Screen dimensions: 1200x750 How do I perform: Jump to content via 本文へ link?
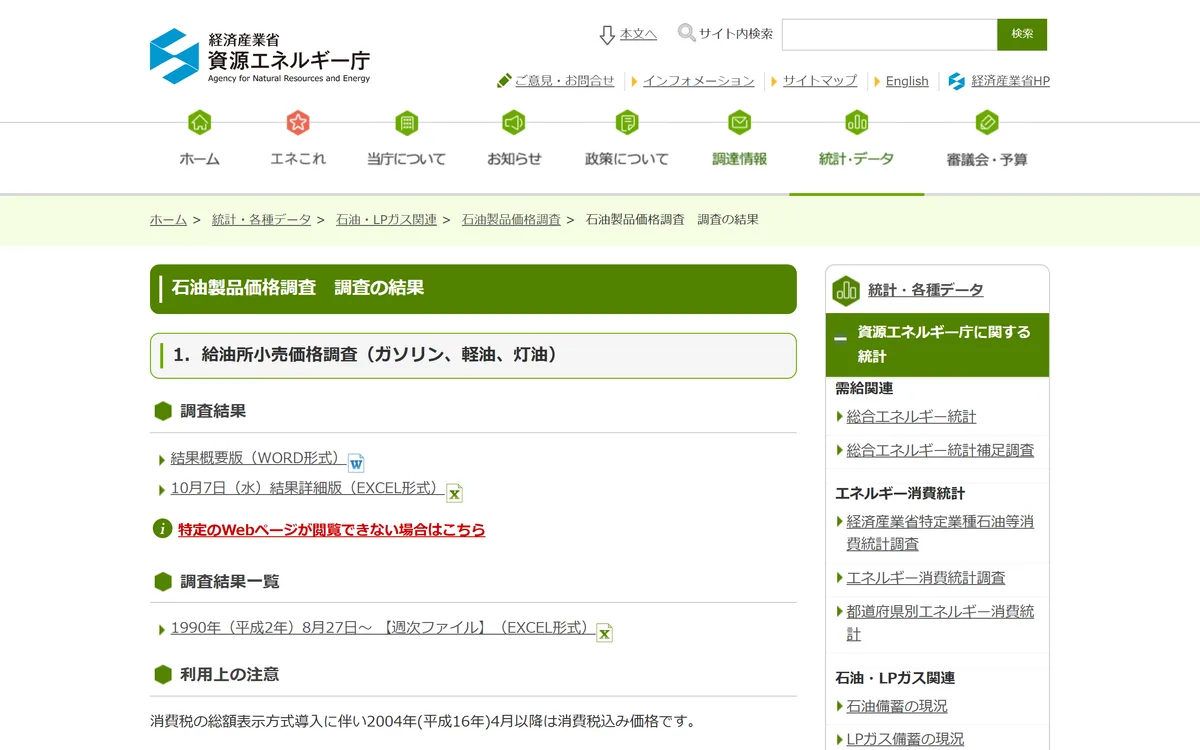coord(638,34)
